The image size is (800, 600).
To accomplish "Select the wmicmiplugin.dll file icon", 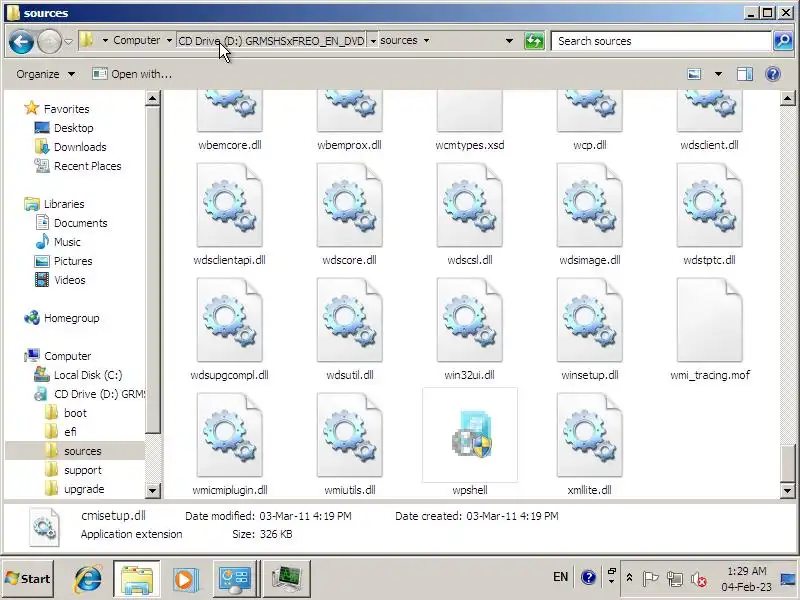I will [230, 435].
